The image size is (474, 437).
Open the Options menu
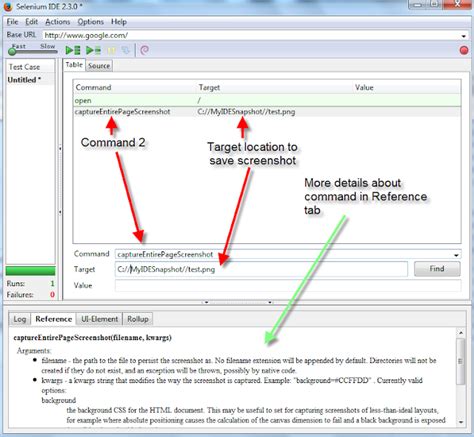click(x=91, y=22)
